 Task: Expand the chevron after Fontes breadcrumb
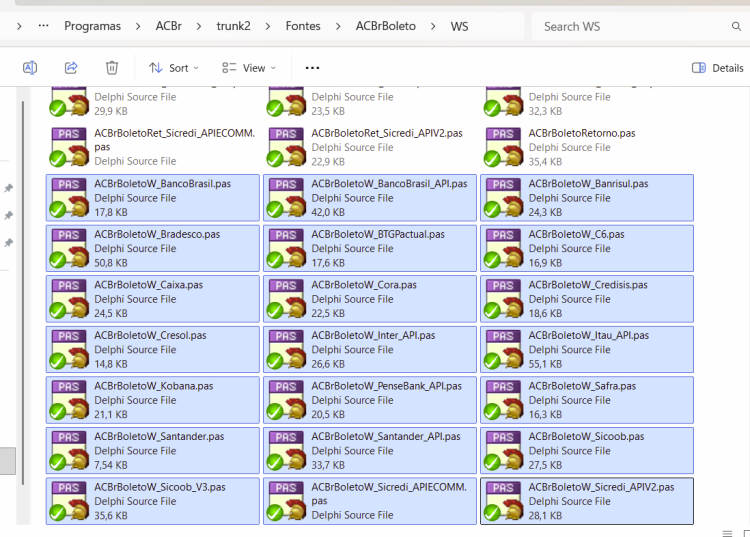point(338,26)
